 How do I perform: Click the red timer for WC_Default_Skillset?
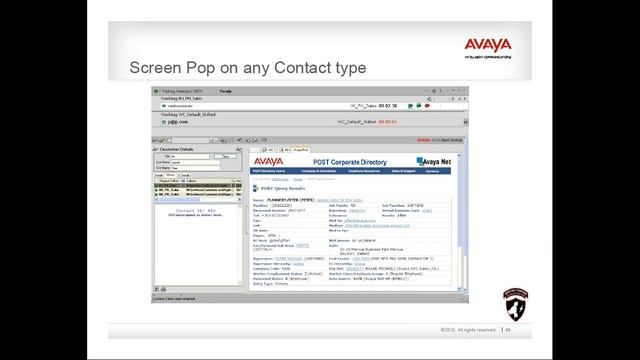point(387,122)
